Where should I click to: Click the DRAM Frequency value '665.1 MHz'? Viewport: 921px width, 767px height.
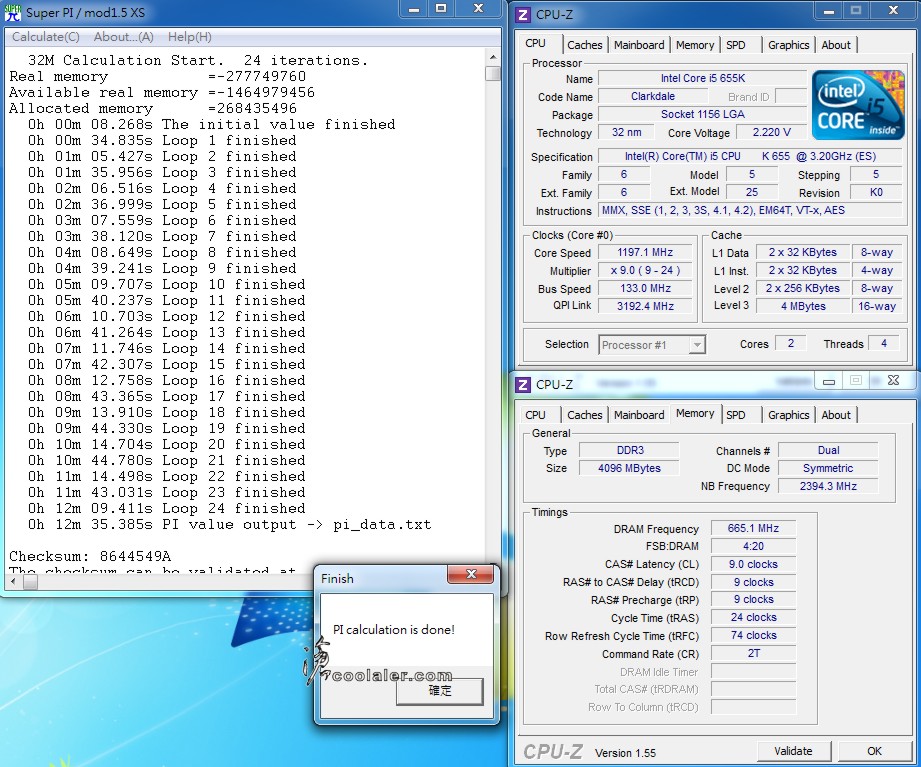point(753,529)
